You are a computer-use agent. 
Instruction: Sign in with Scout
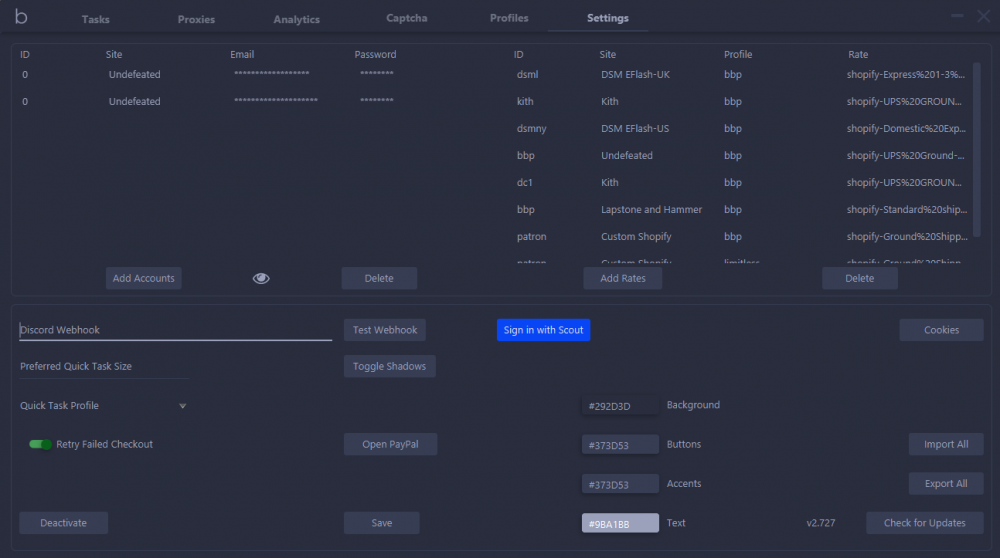543,330
